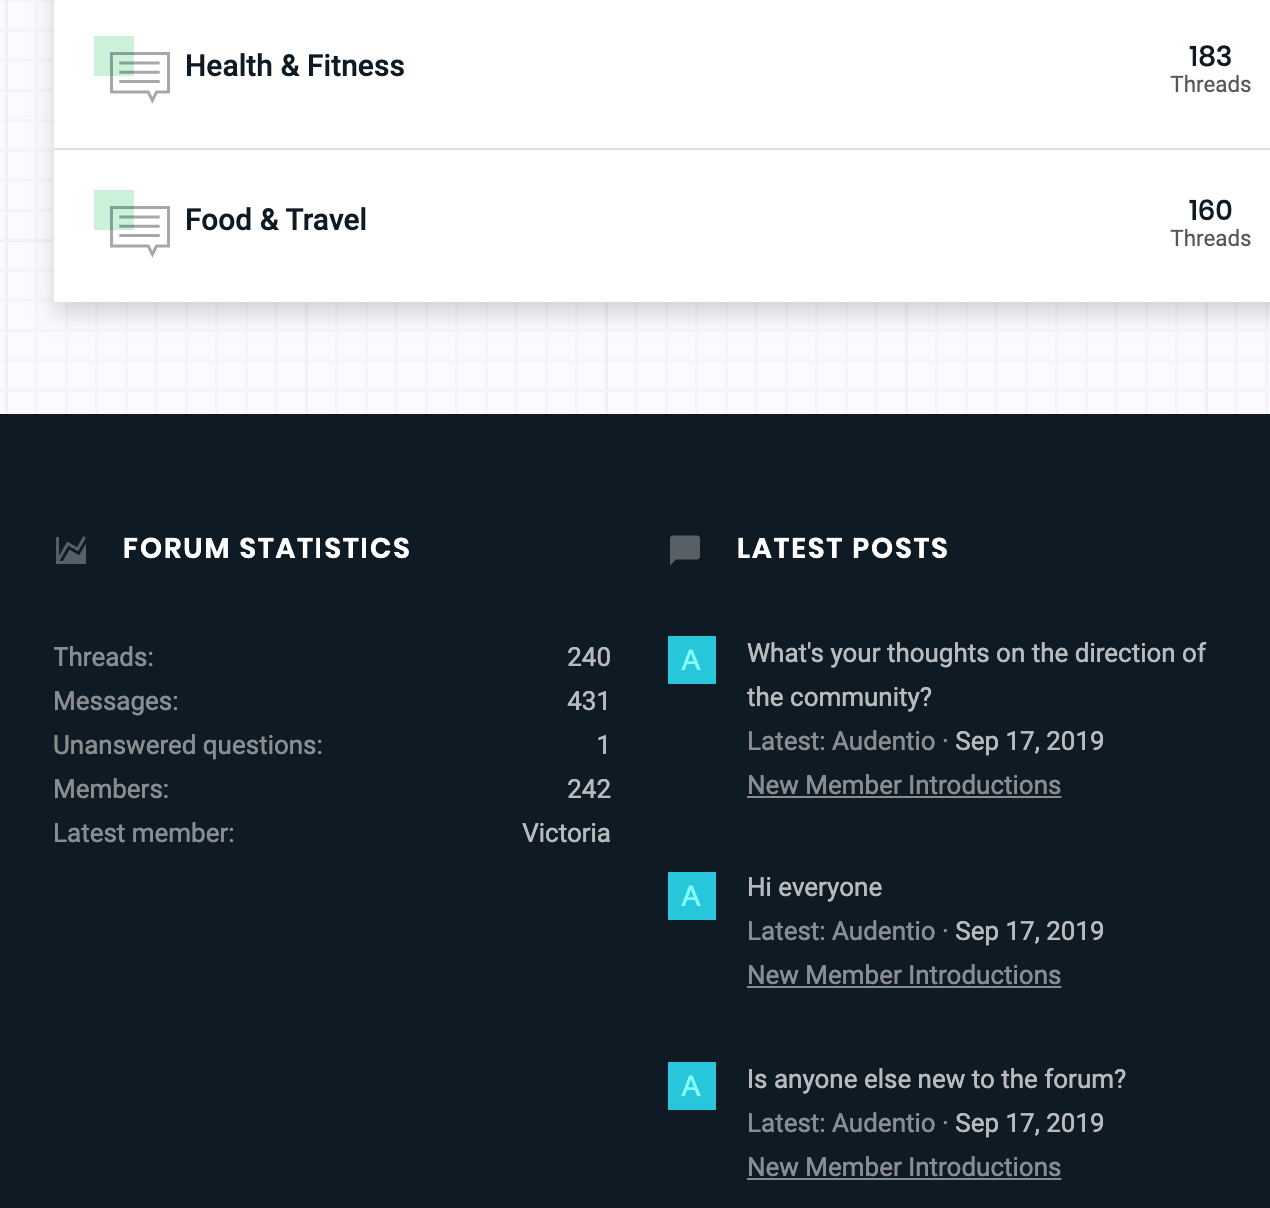Screen dimensions: 1270x1208
Task: Click the 160 Threads count
Action: tap(1210, 223)
